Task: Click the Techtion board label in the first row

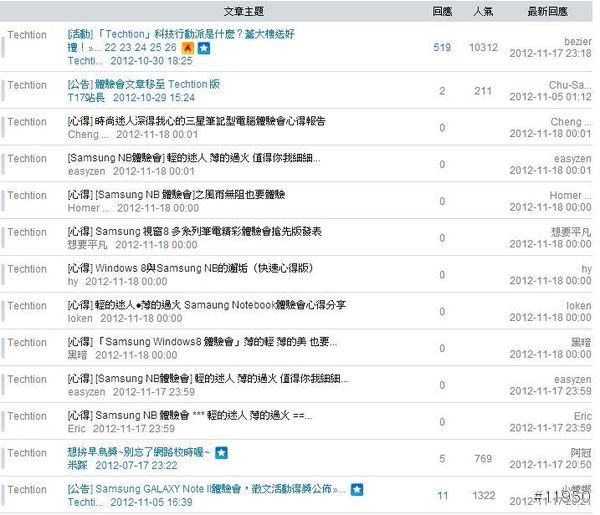Action: click(x=27, y=35)
